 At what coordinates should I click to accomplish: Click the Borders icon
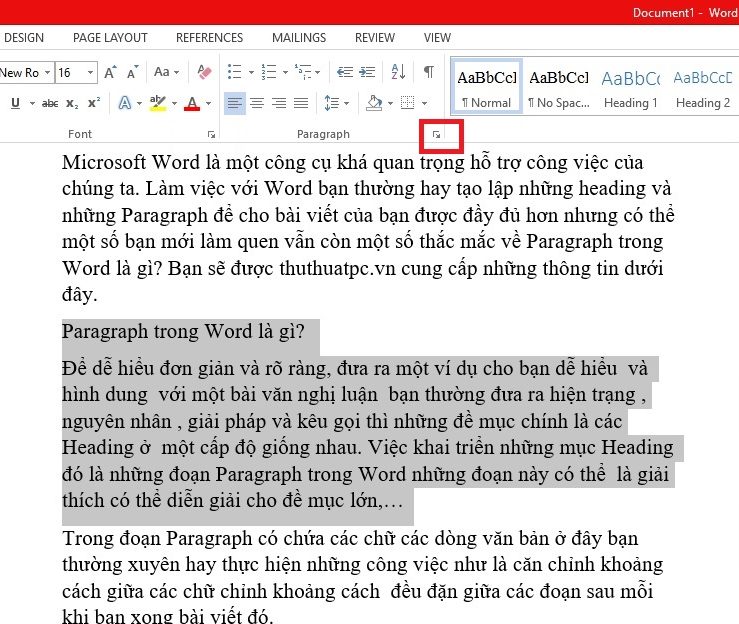point(407,103)
